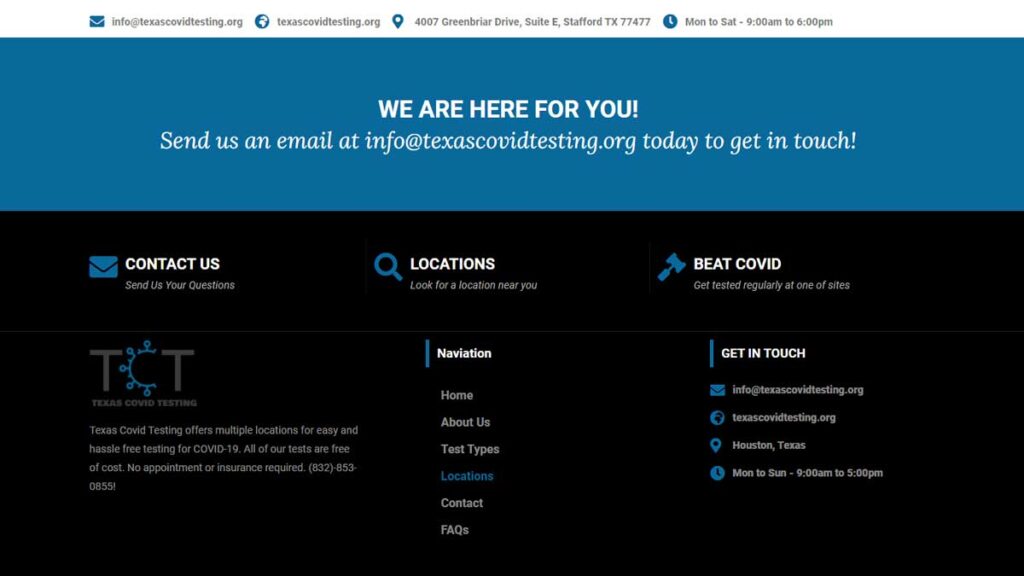The width and height of the screenshot is (1024, 576).
Task: Click the large envelope icon beside Contact Us
Action: tap(103, 266)
